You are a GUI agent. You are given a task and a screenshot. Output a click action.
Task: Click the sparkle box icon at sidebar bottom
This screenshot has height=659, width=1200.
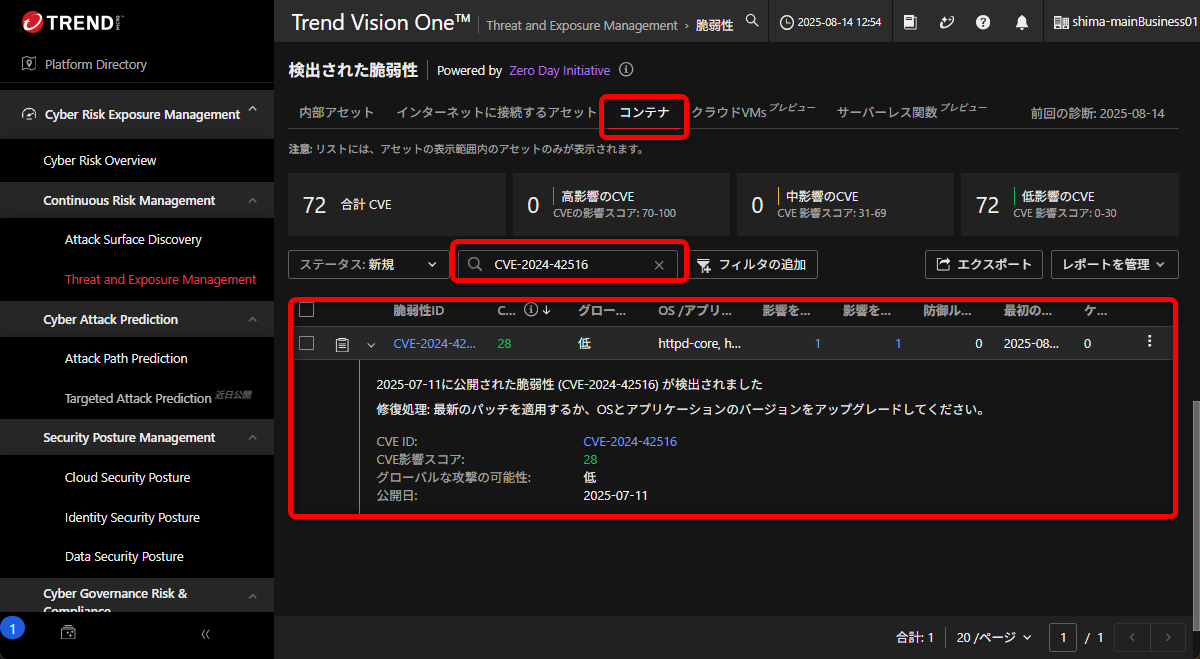coord(68,633)
